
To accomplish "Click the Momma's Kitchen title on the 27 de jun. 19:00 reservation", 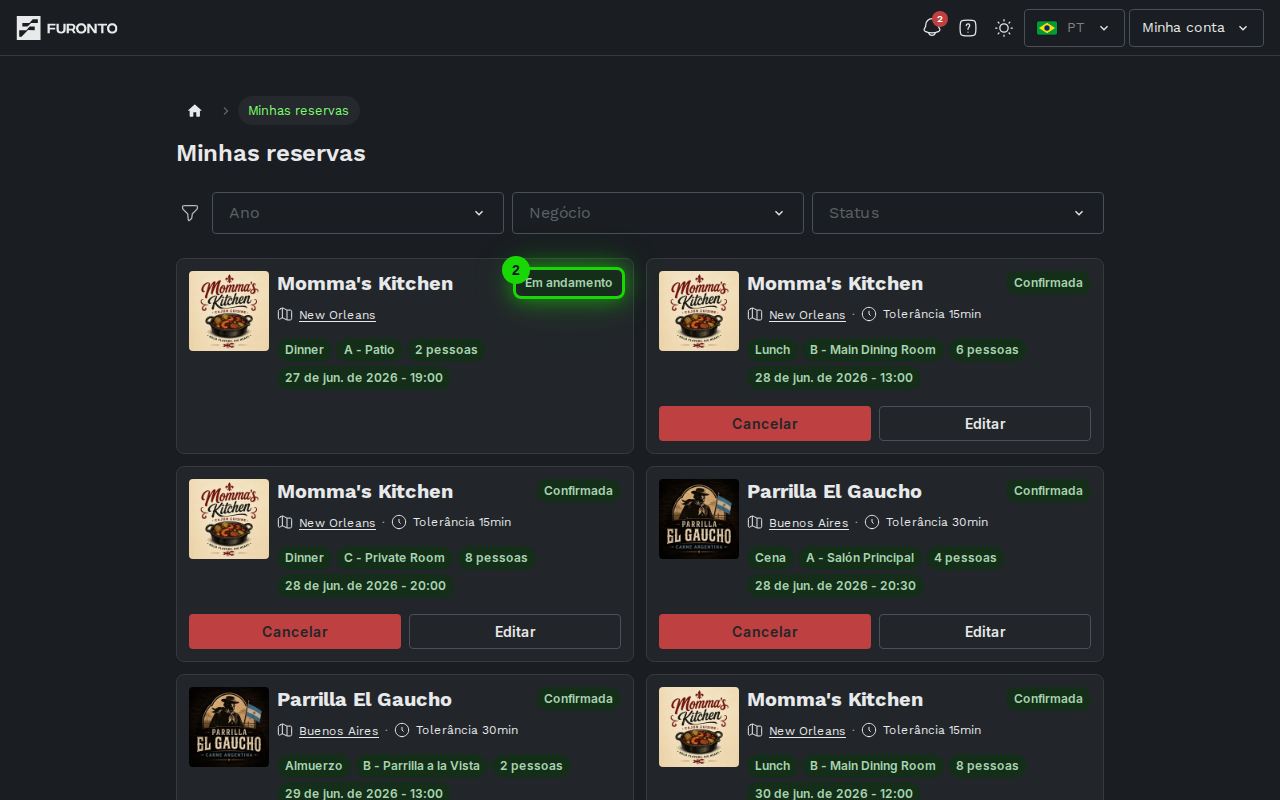I will 365,284.
